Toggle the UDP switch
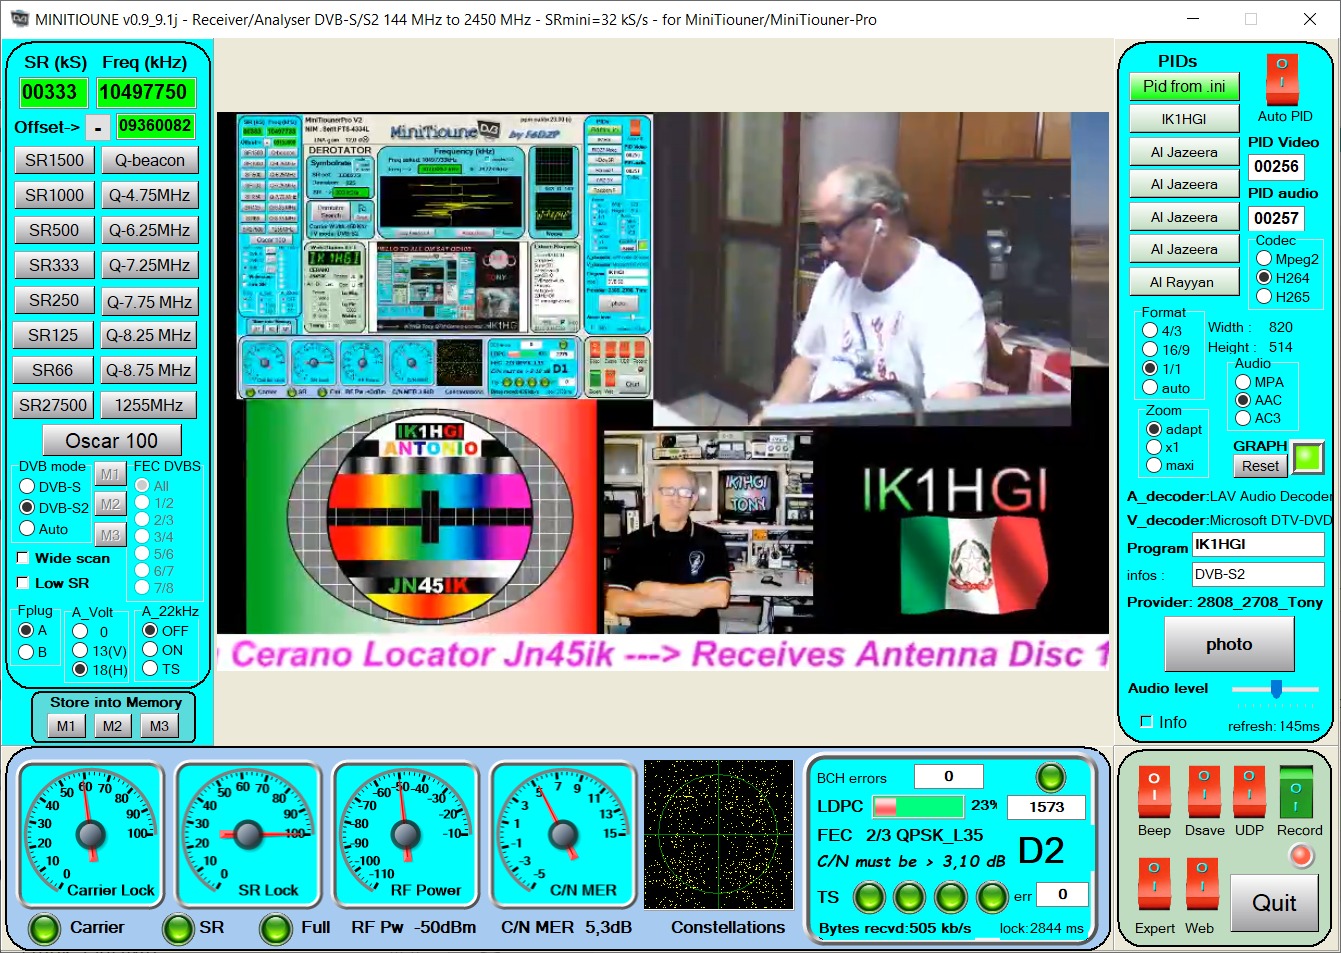1341x953 pixels. 1248,793
